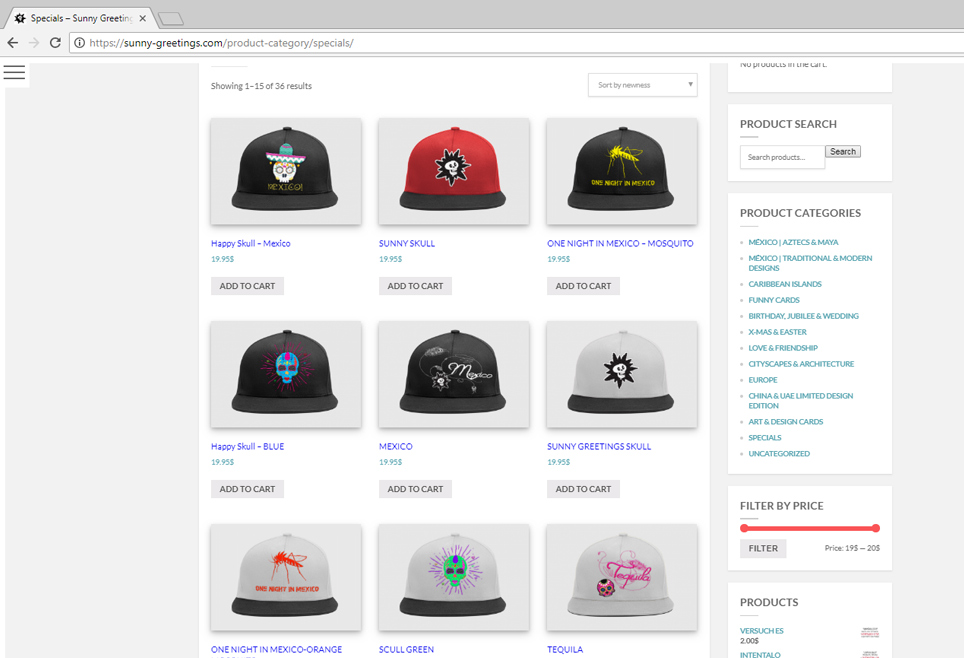Open the hamburger menu icon

pos(14,73)
